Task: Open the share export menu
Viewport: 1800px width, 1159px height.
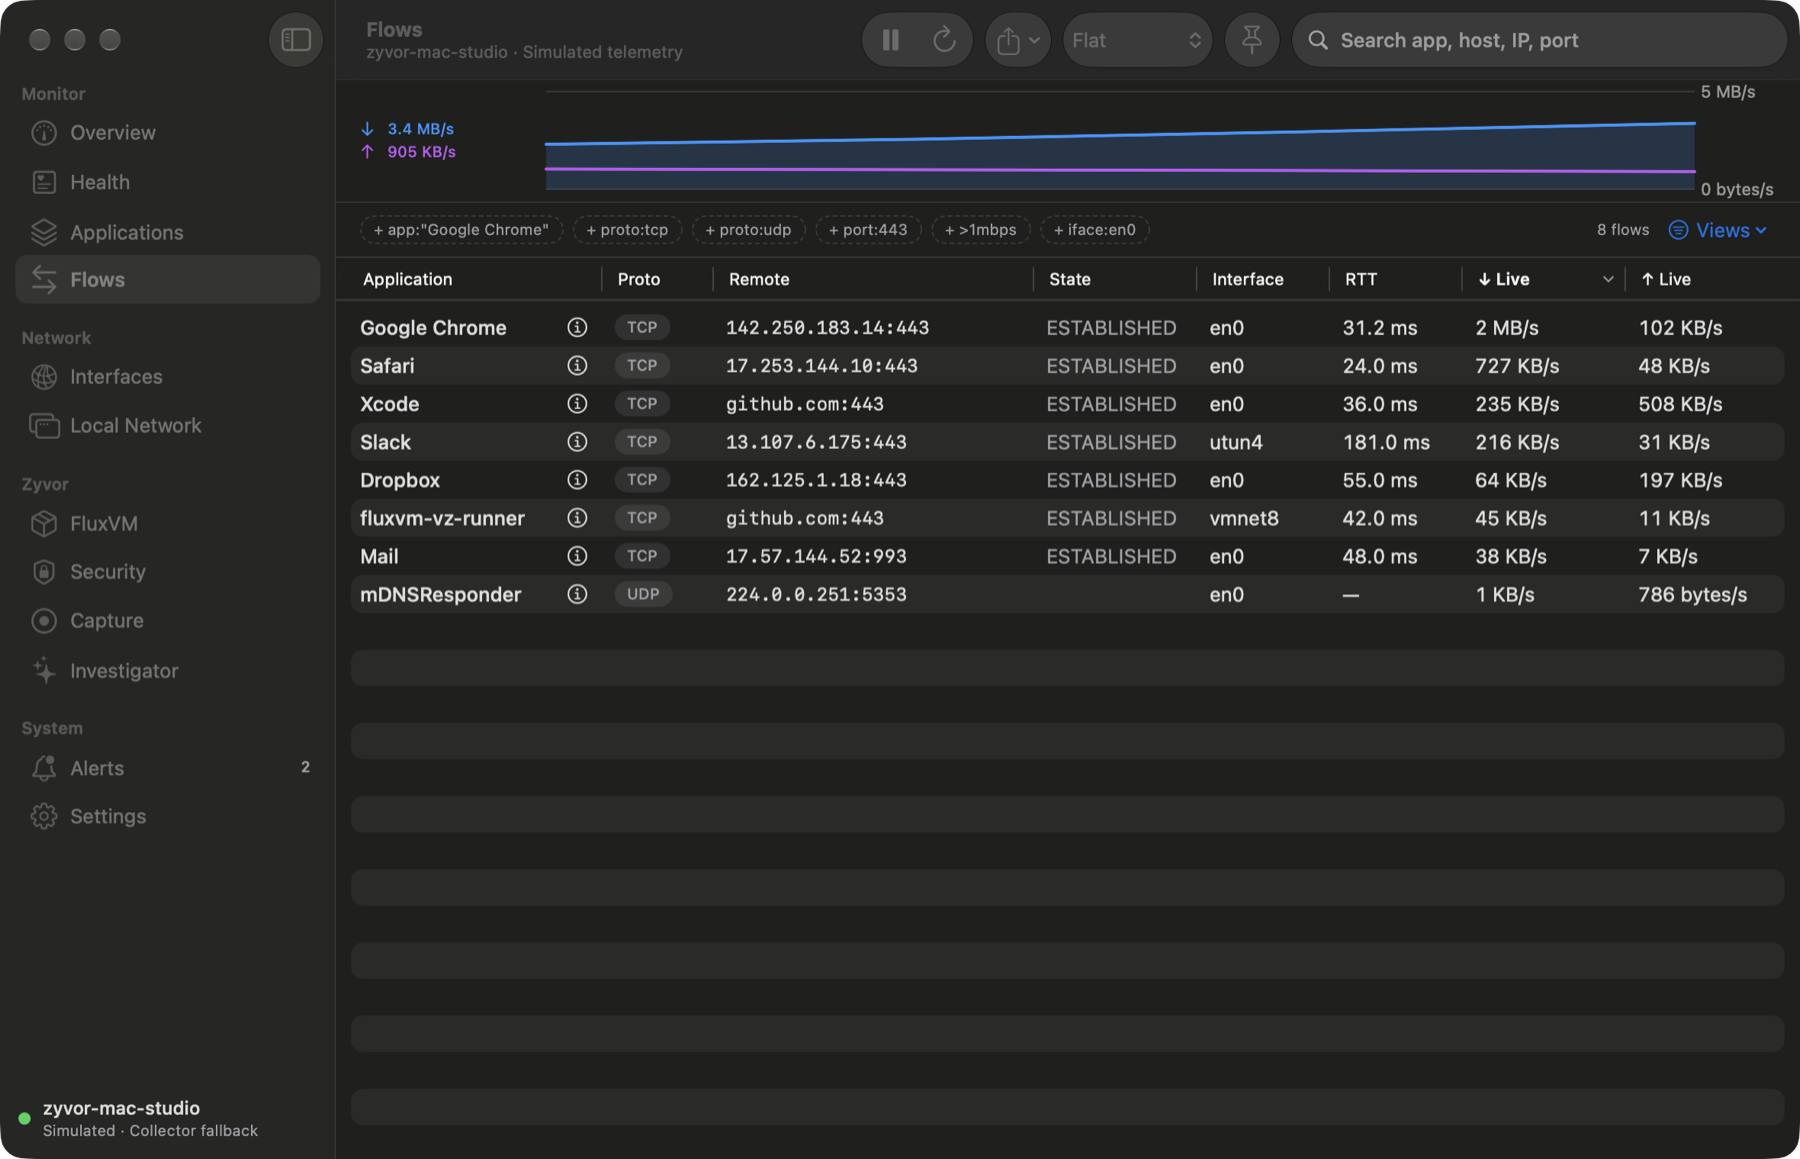Action: pos(1018,40)
